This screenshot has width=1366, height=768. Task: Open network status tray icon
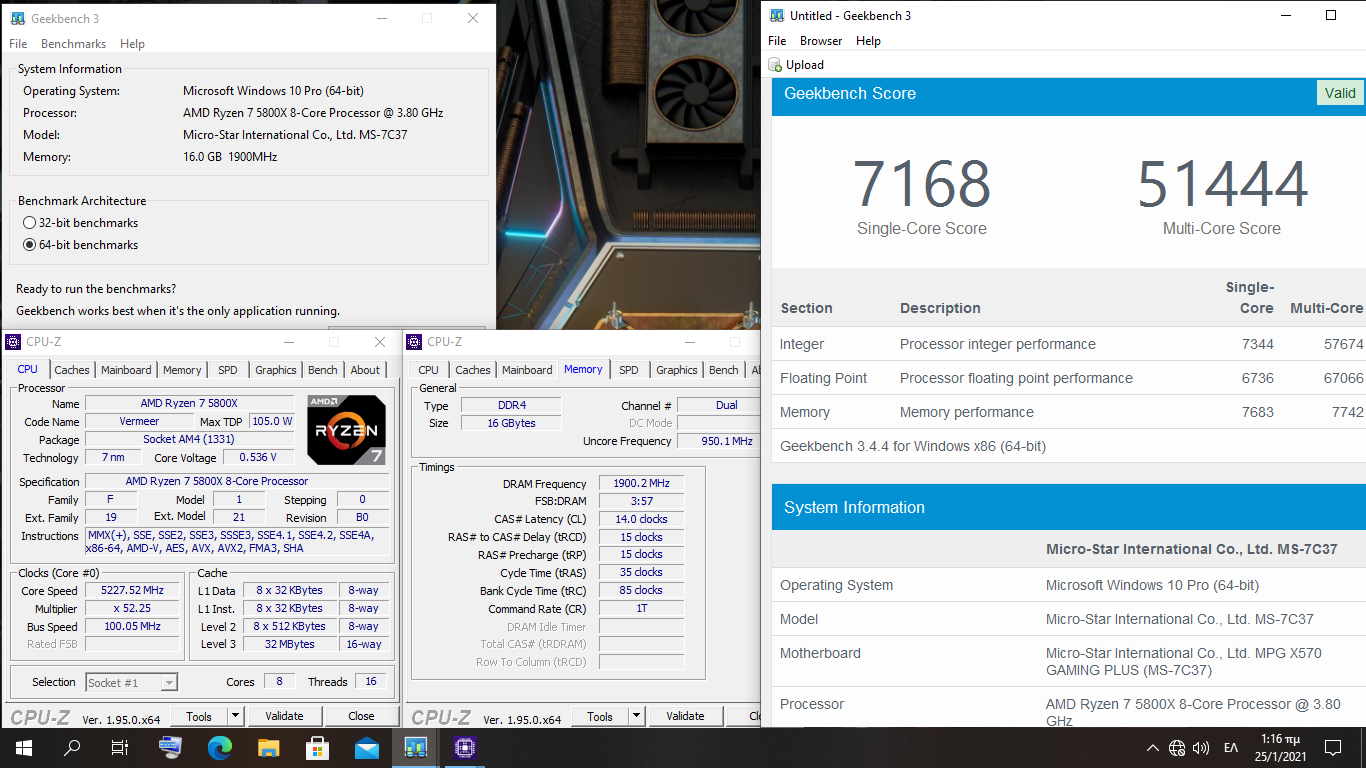1177,747
